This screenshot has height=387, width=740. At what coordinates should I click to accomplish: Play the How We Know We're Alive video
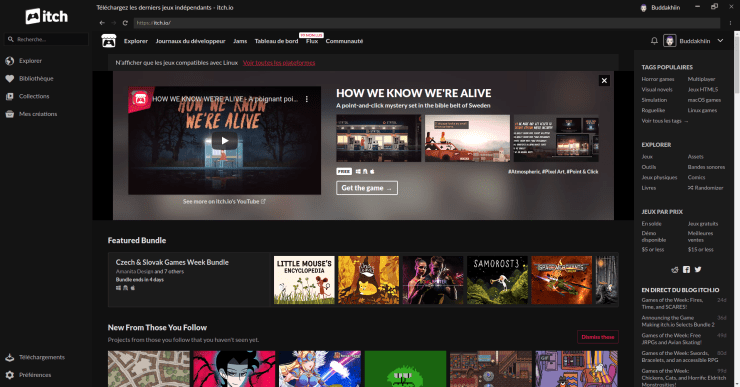tap(225, 141)
